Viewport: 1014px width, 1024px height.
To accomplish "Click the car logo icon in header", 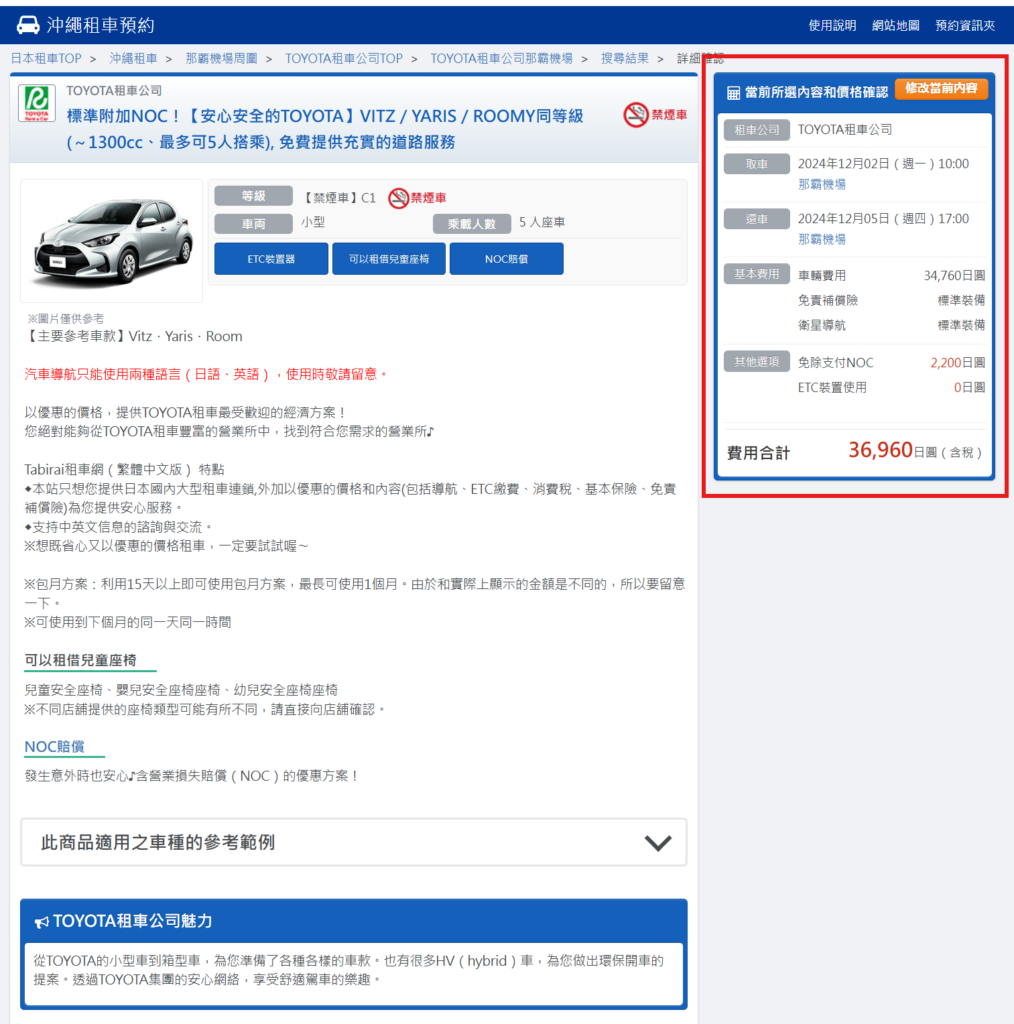I will (27, 25).
